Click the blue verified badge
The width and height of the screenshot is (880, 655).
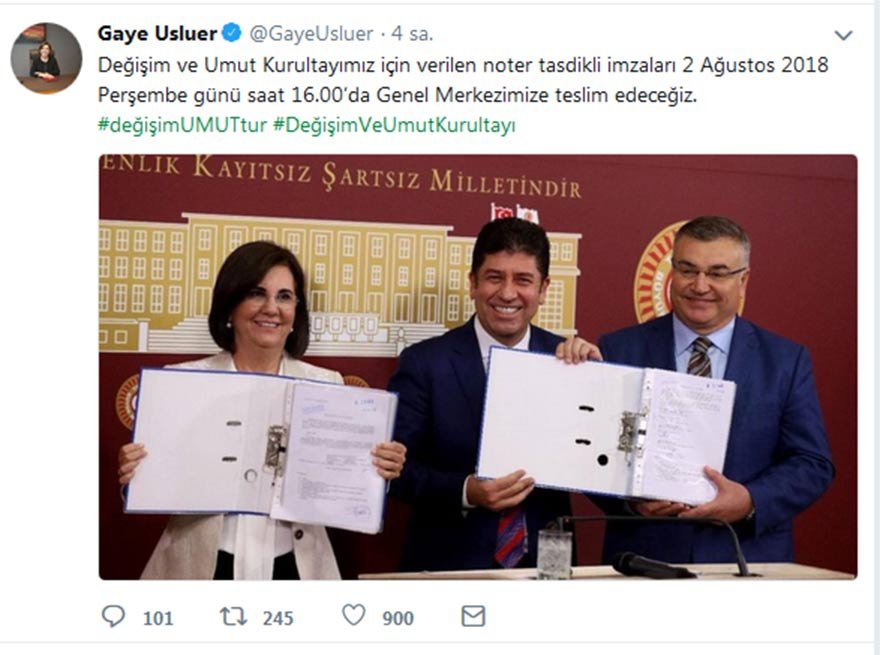pyautogui.click(x=231, y=33)
